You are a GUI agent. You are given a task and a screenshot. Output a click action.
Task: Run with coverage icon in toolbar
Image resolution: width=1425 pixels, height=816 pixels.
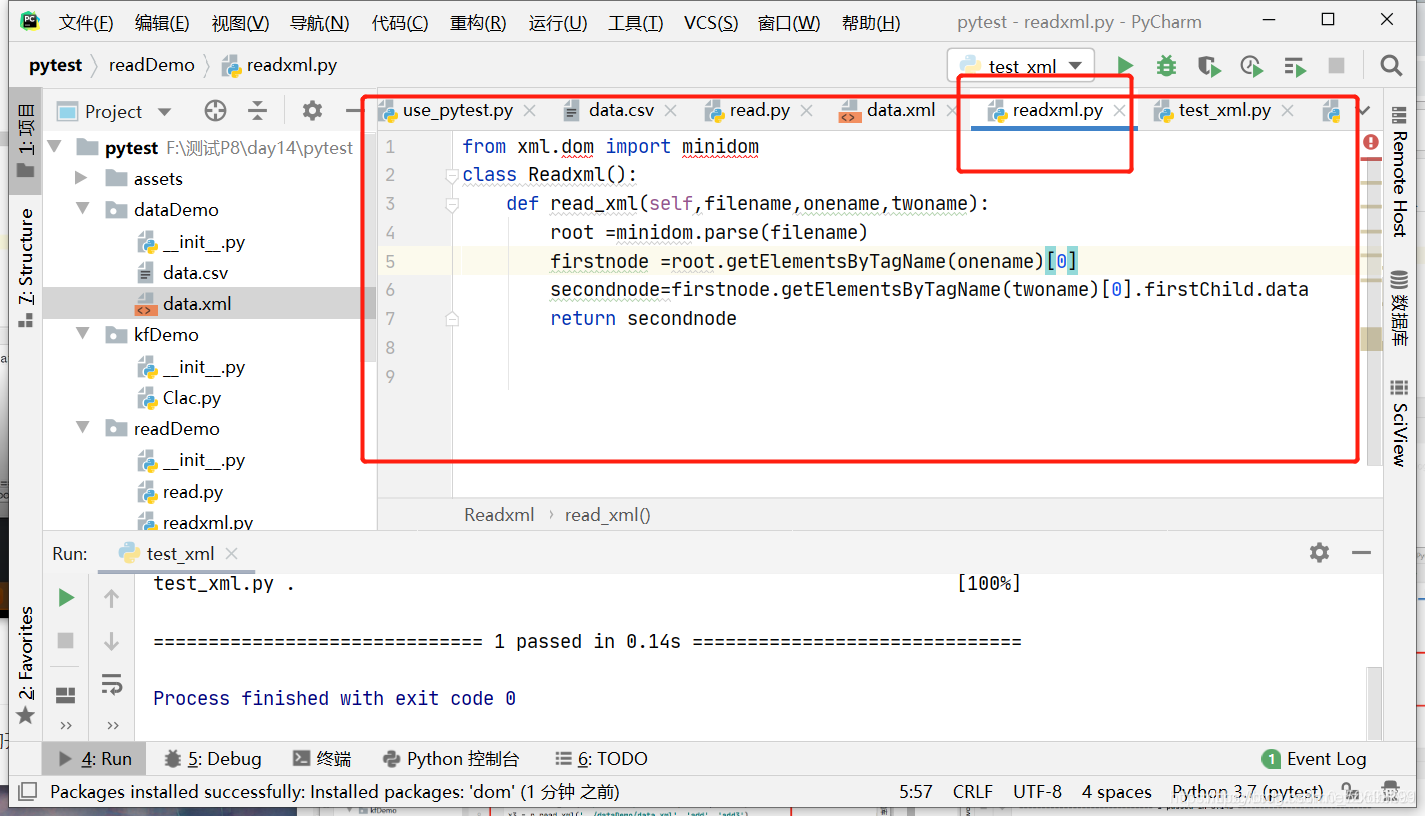click(1209, 66)
